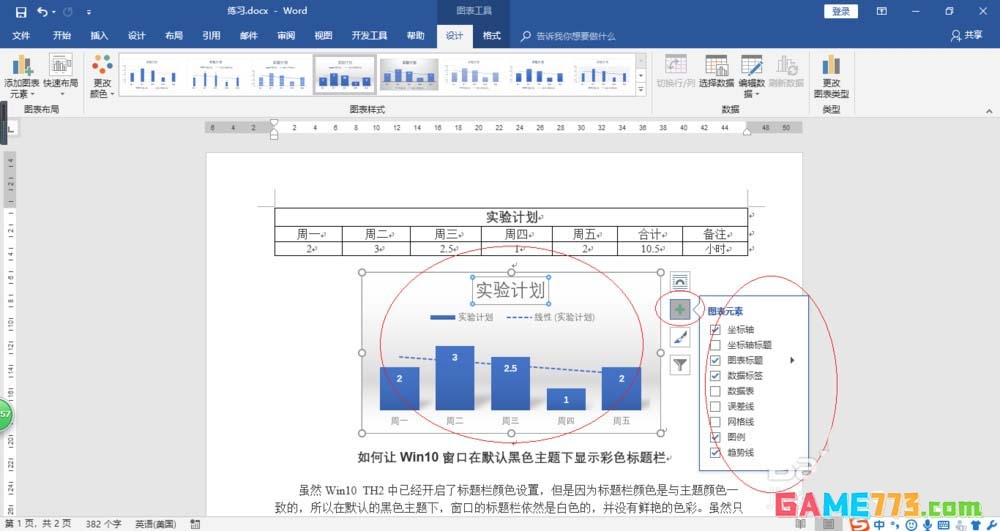Open the Change Colors palette
Screen dimensions: 1000x531
pos(102,76)
